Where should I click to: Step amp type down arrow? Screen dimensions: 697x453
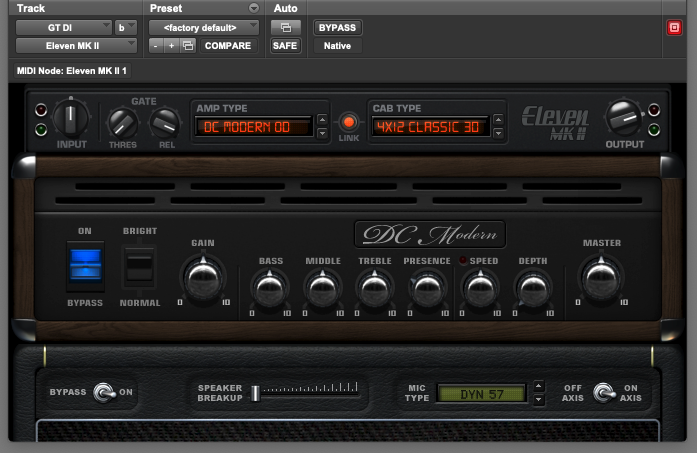point(323,133)
